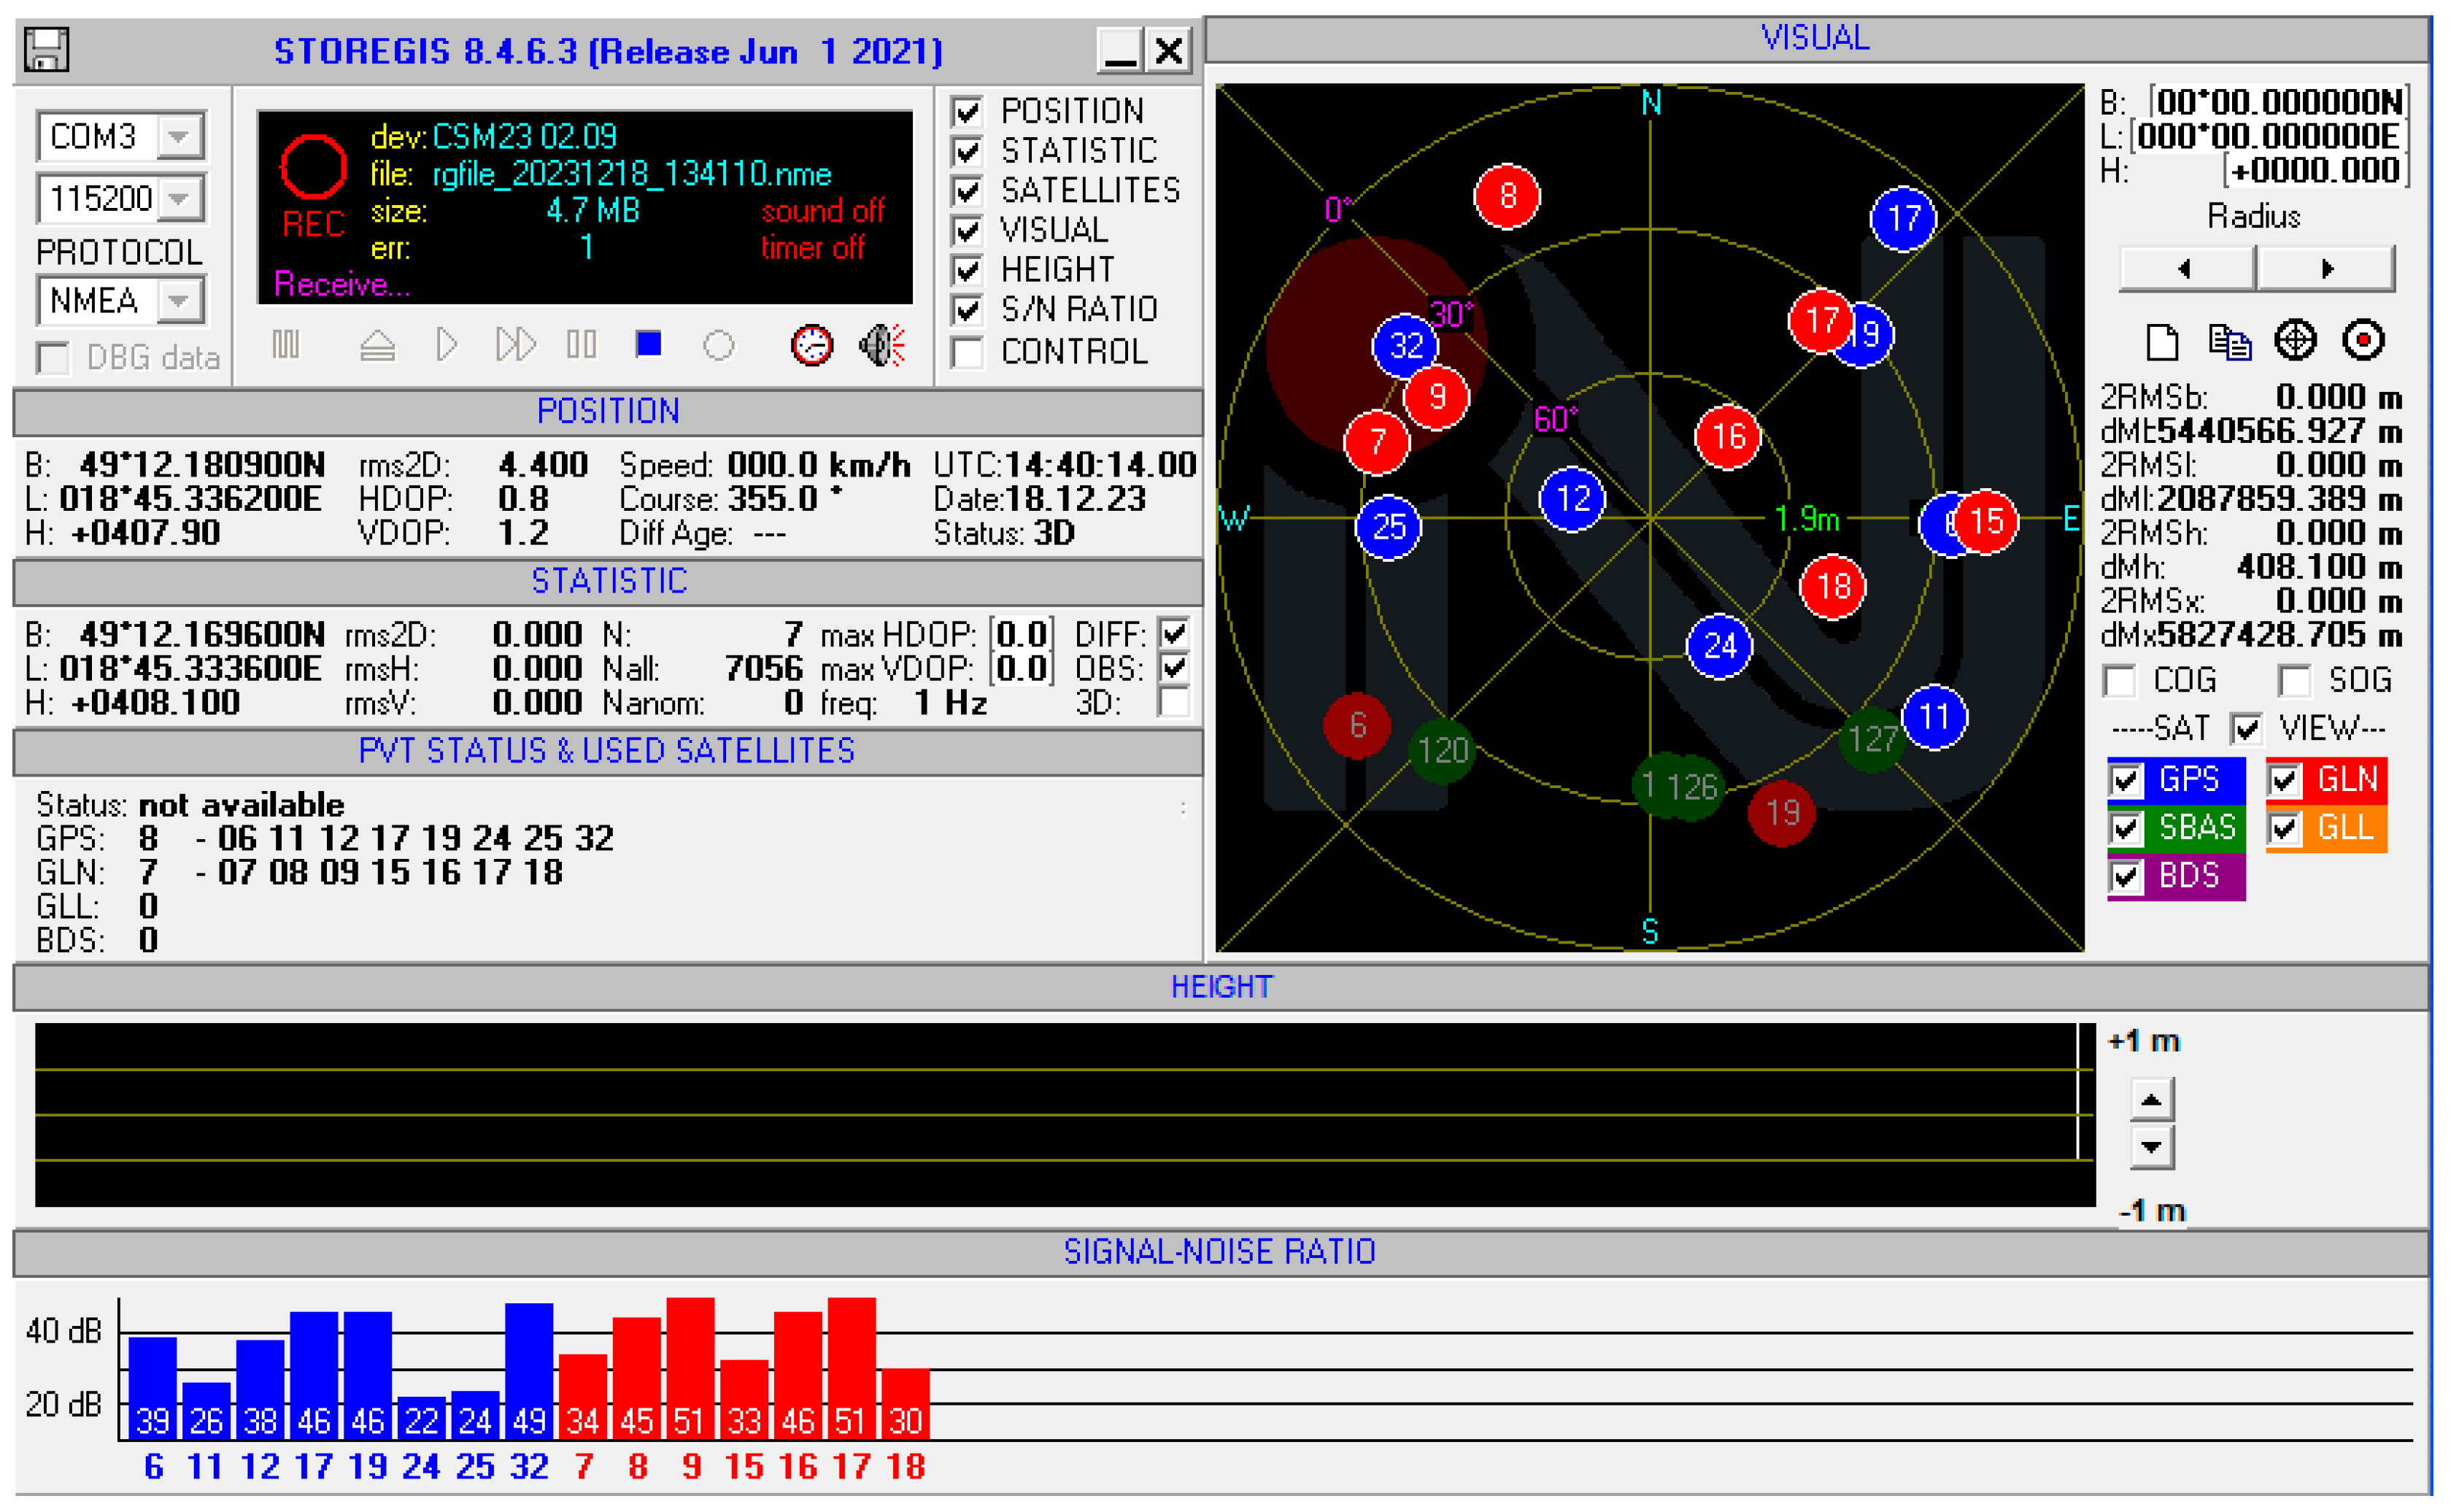Screen dimensions: 2451x1512
Task: Click the PVT STATUS & USED SATELLITES header
Action: click(x=606, y=751)
